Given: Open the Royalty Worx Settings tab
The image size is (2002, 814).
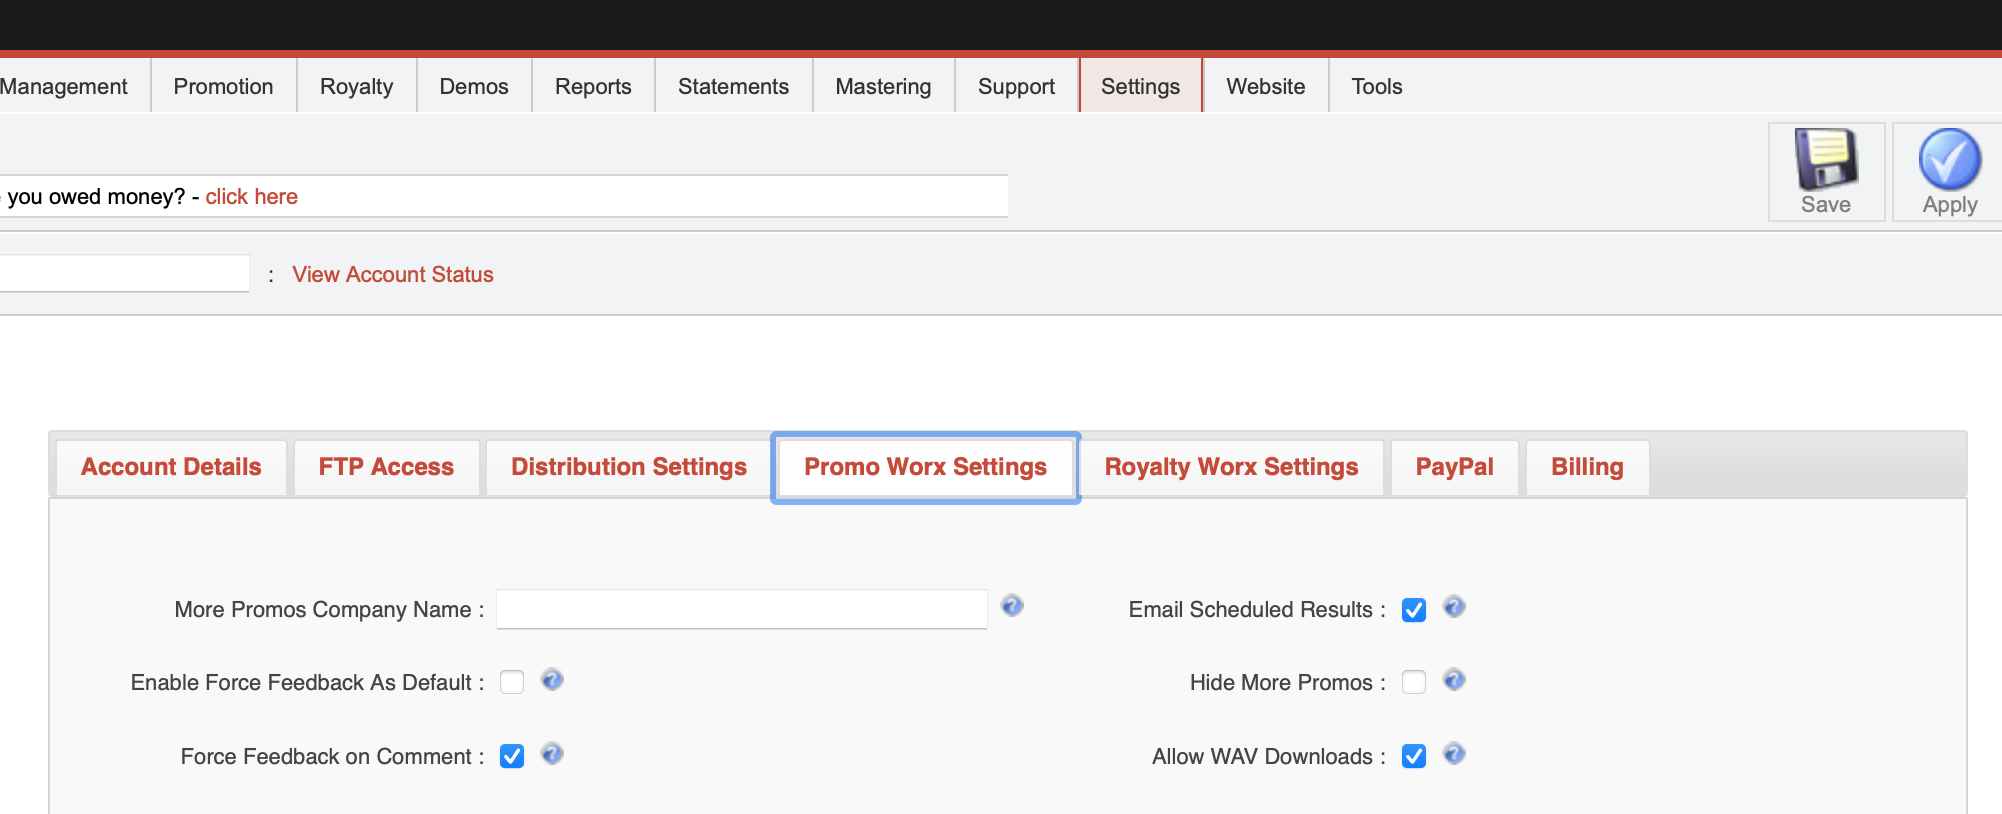Looking at the screenshot, I should (1231, 467).
